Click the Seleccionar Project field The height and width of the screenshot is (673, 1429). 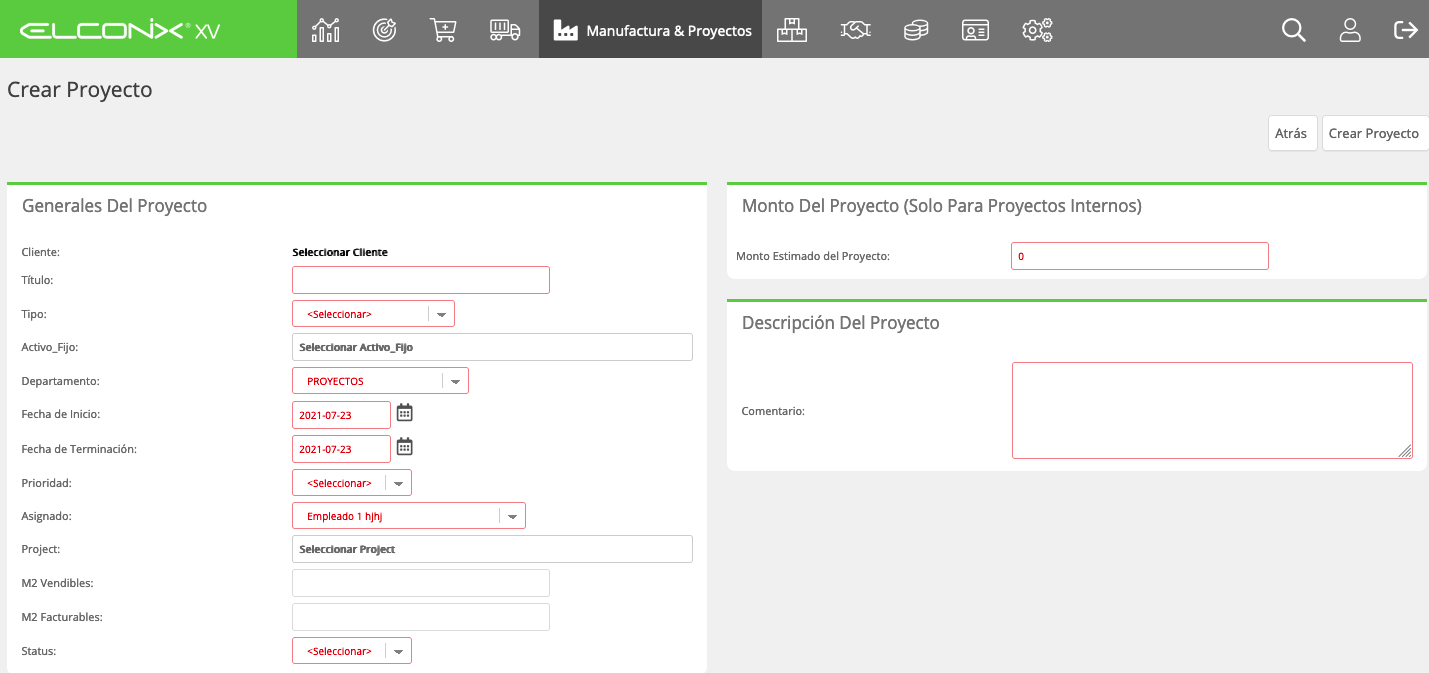coord(492,549)
